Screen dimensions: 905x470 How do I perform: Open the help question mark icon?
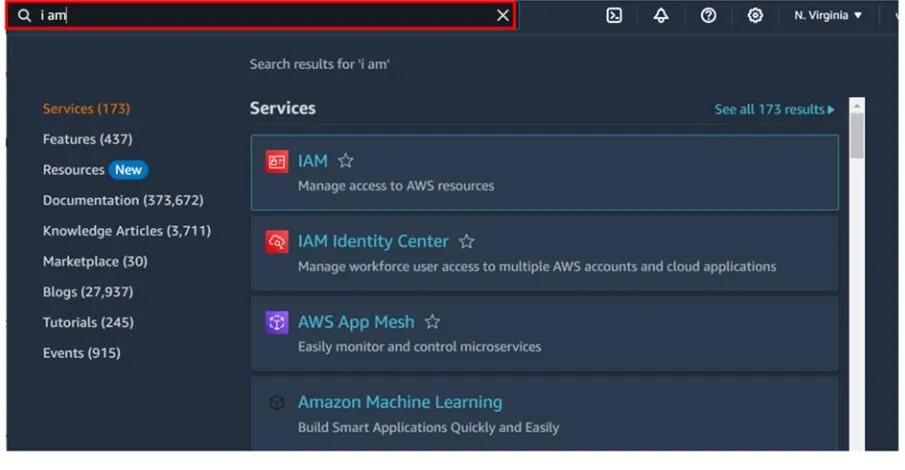coord(708,16)
